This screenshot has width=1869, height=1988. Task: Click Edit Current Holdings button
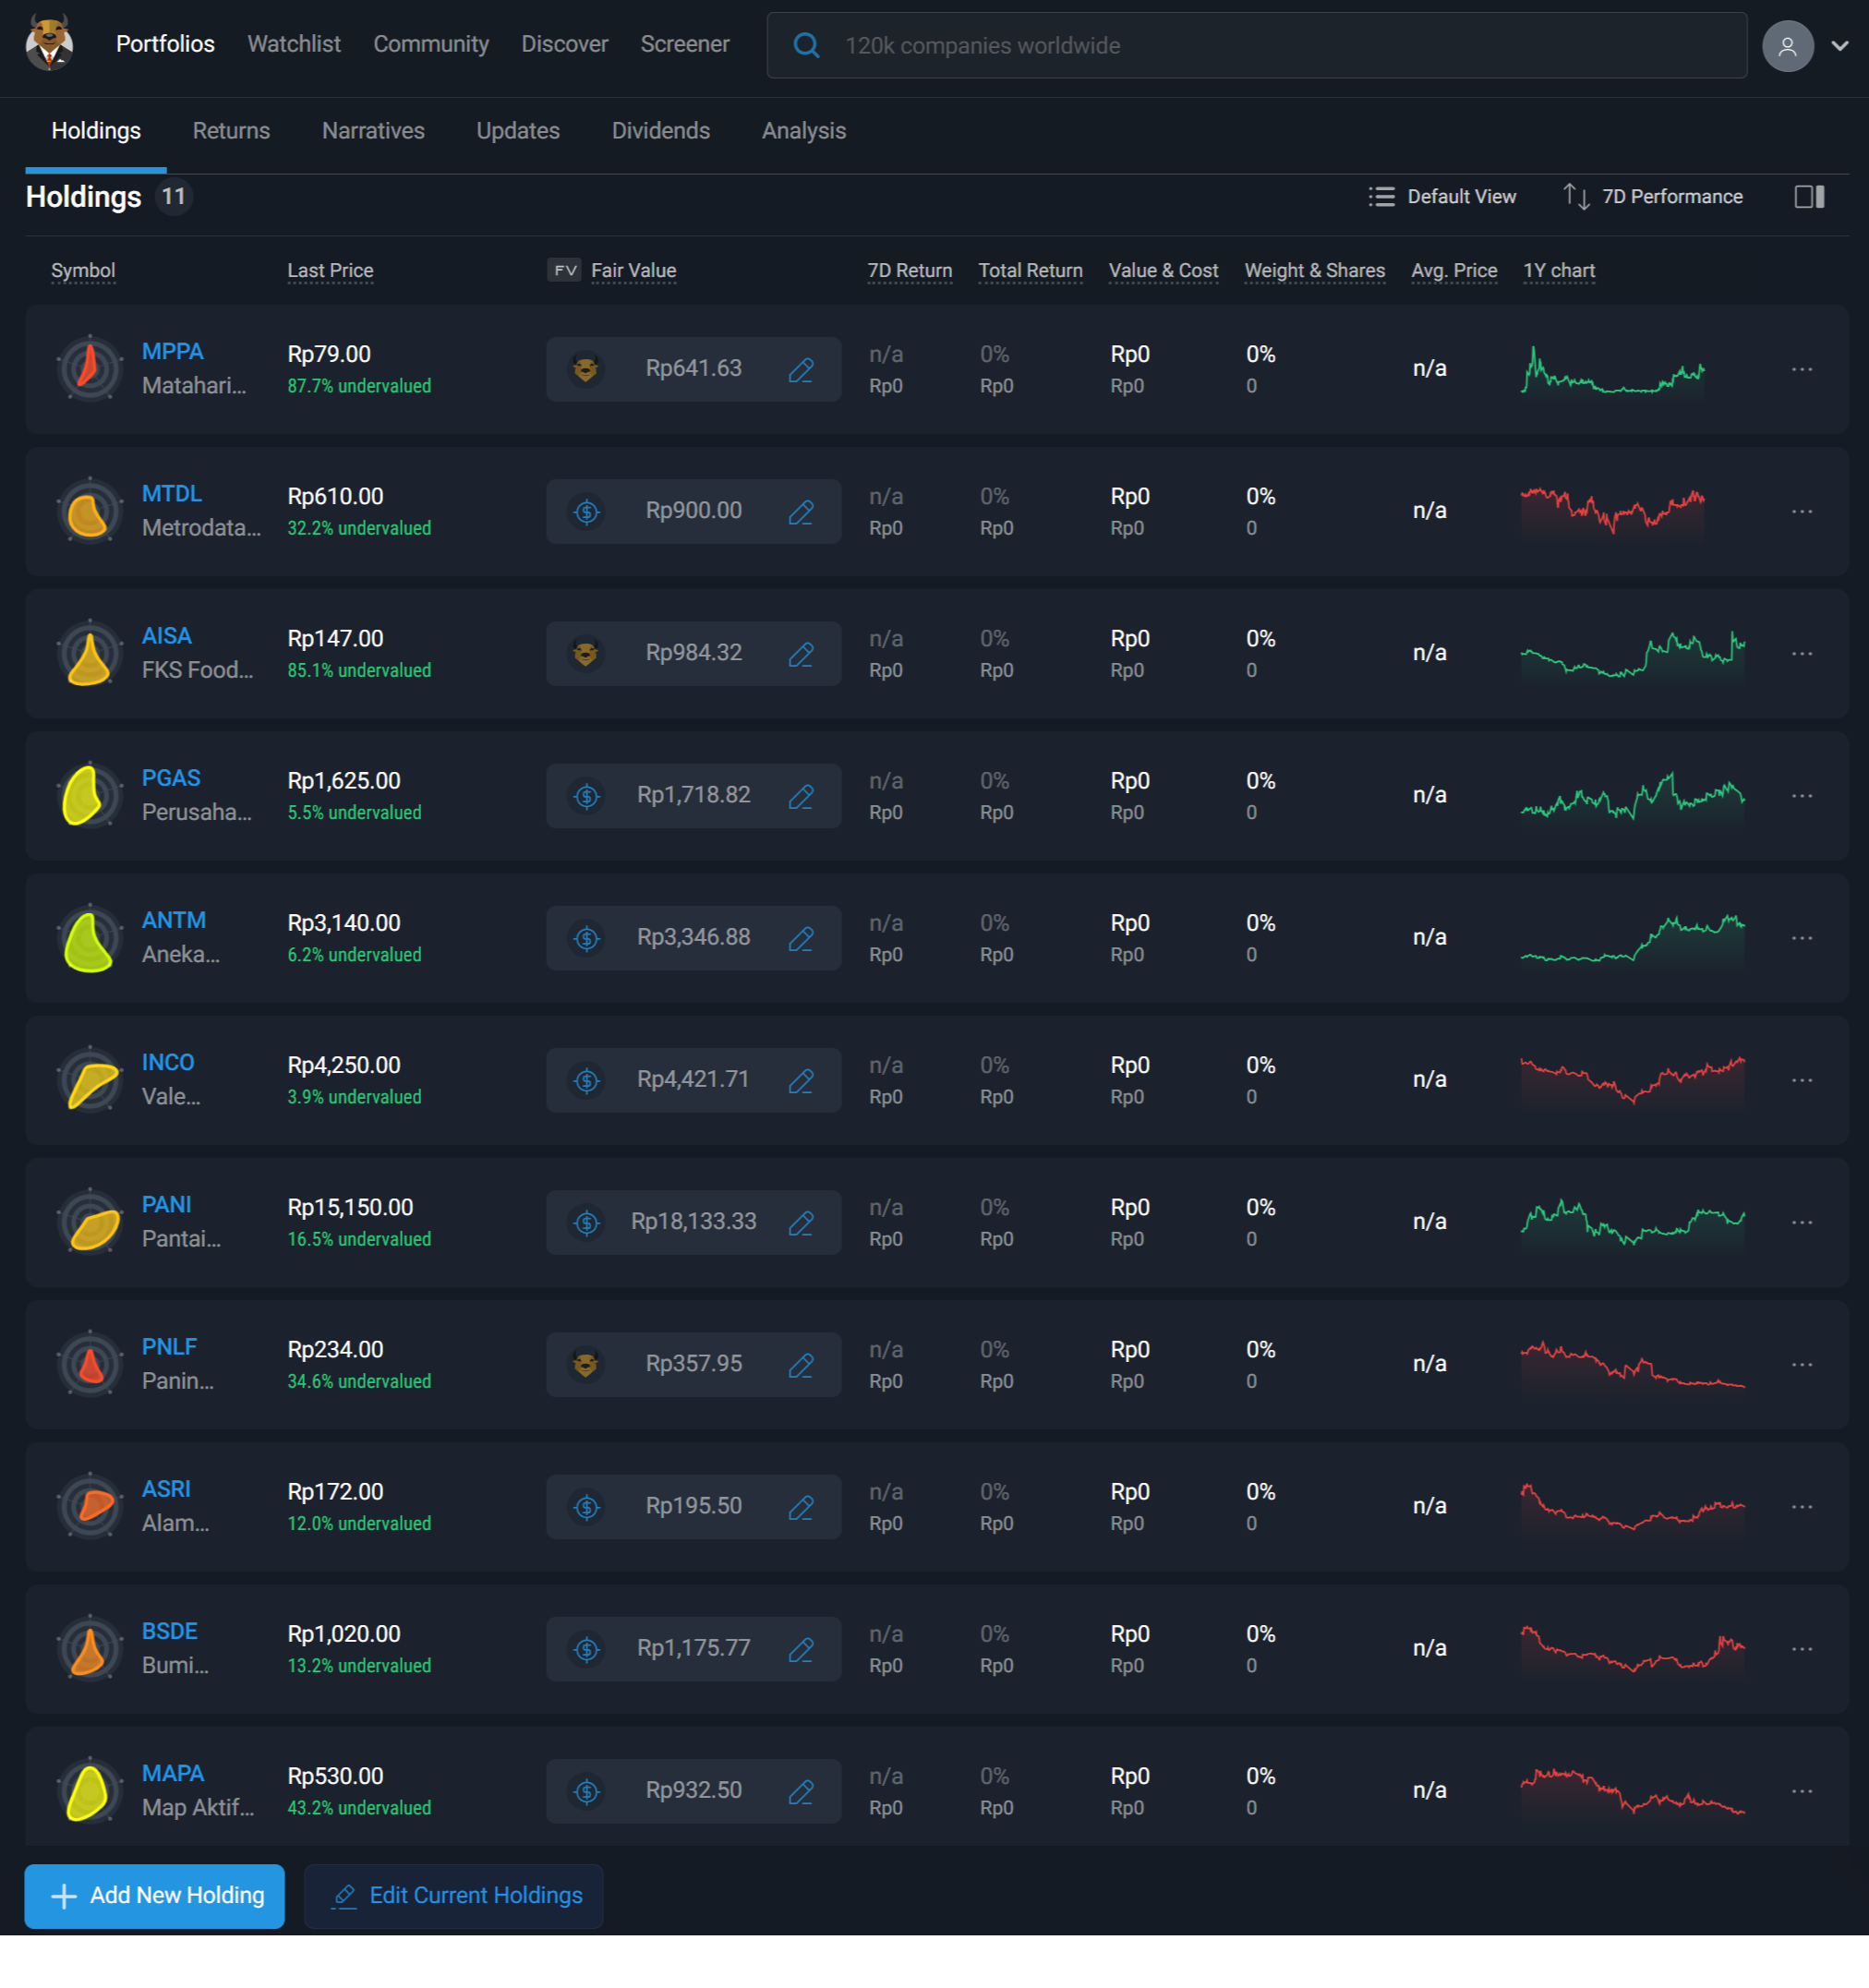[454, 1895]
